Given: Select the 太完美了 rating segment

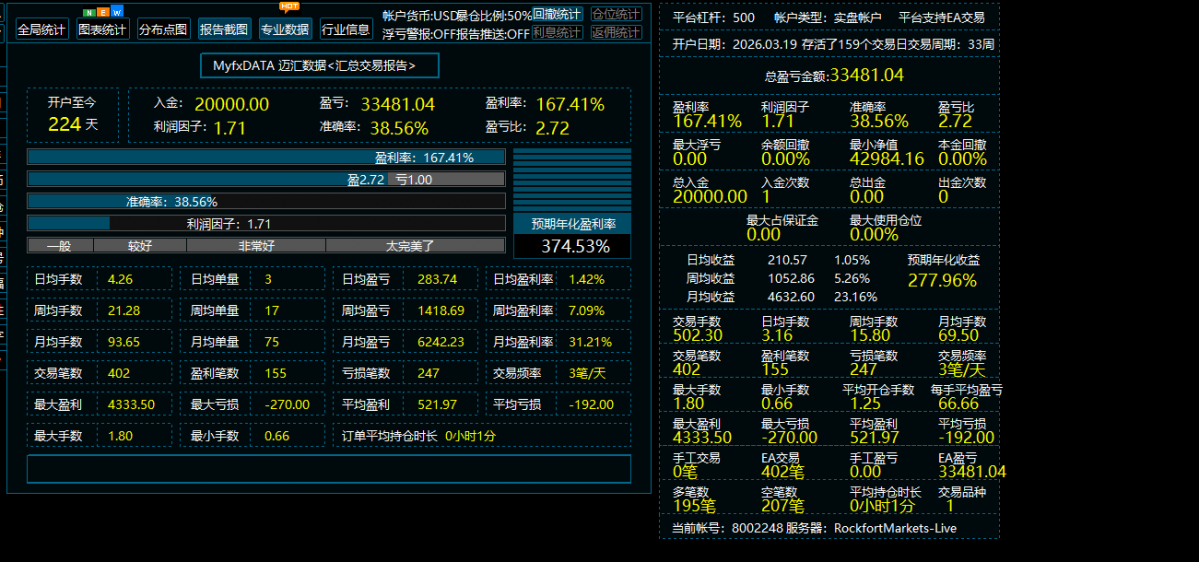Looking at the screenshot, I should 415,245.
